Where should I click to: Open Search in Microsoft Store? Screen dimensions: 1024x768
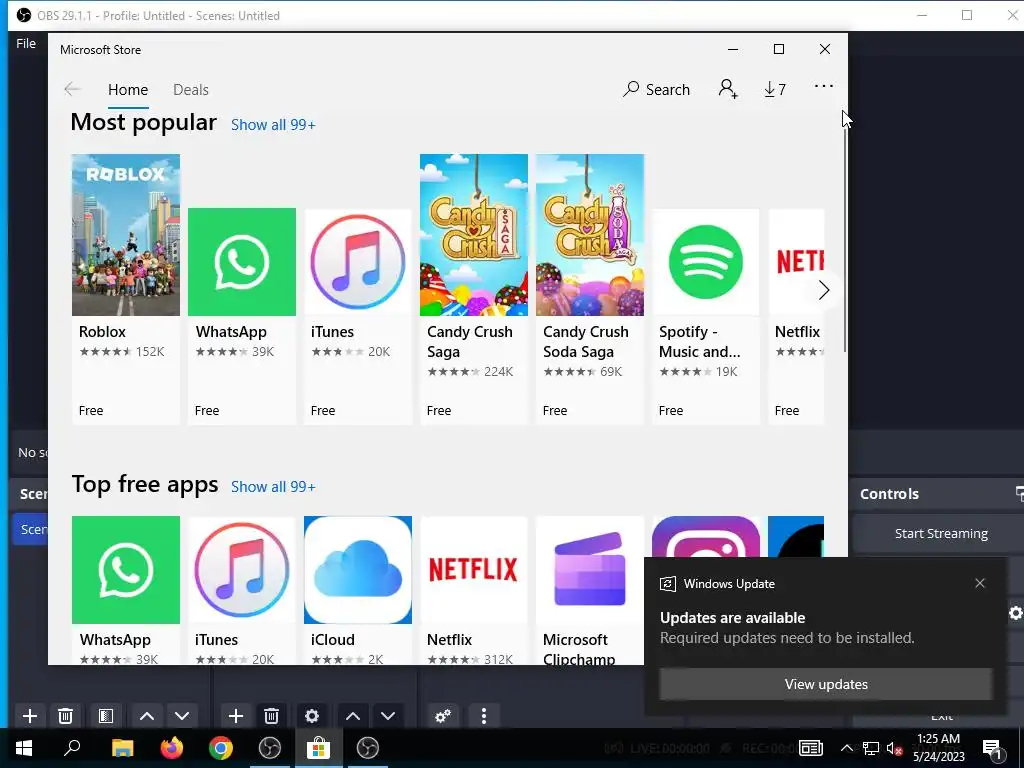[656, 89]
